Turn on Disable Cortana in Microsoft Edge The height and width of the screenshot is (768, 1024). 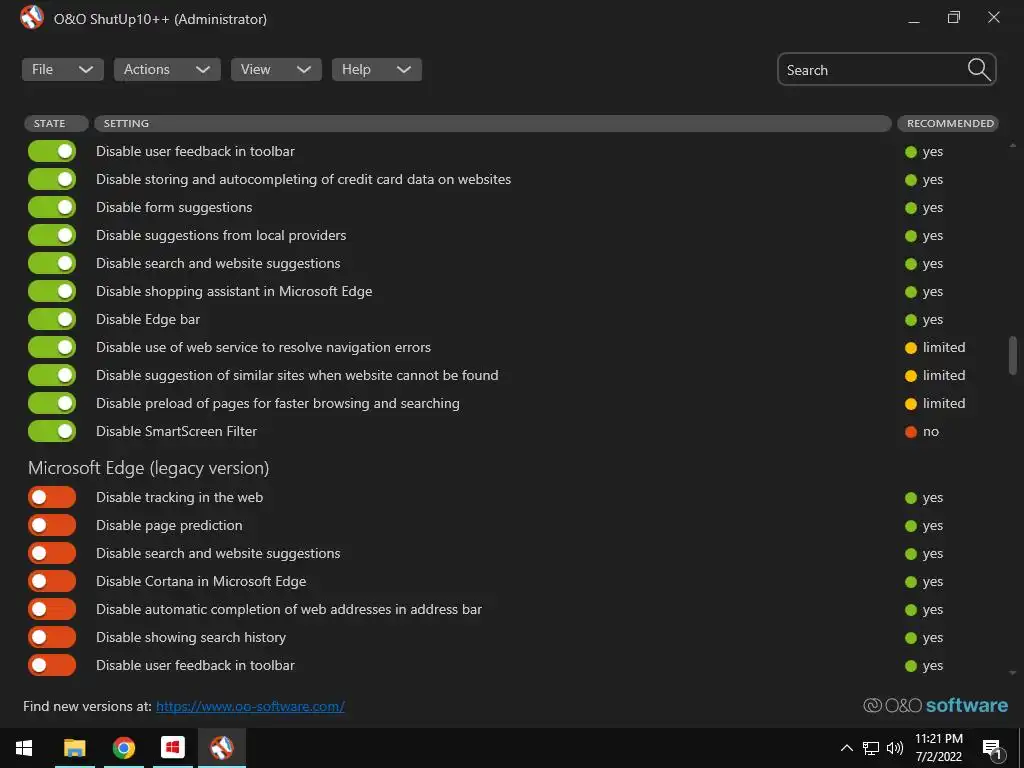pos(52,581)
